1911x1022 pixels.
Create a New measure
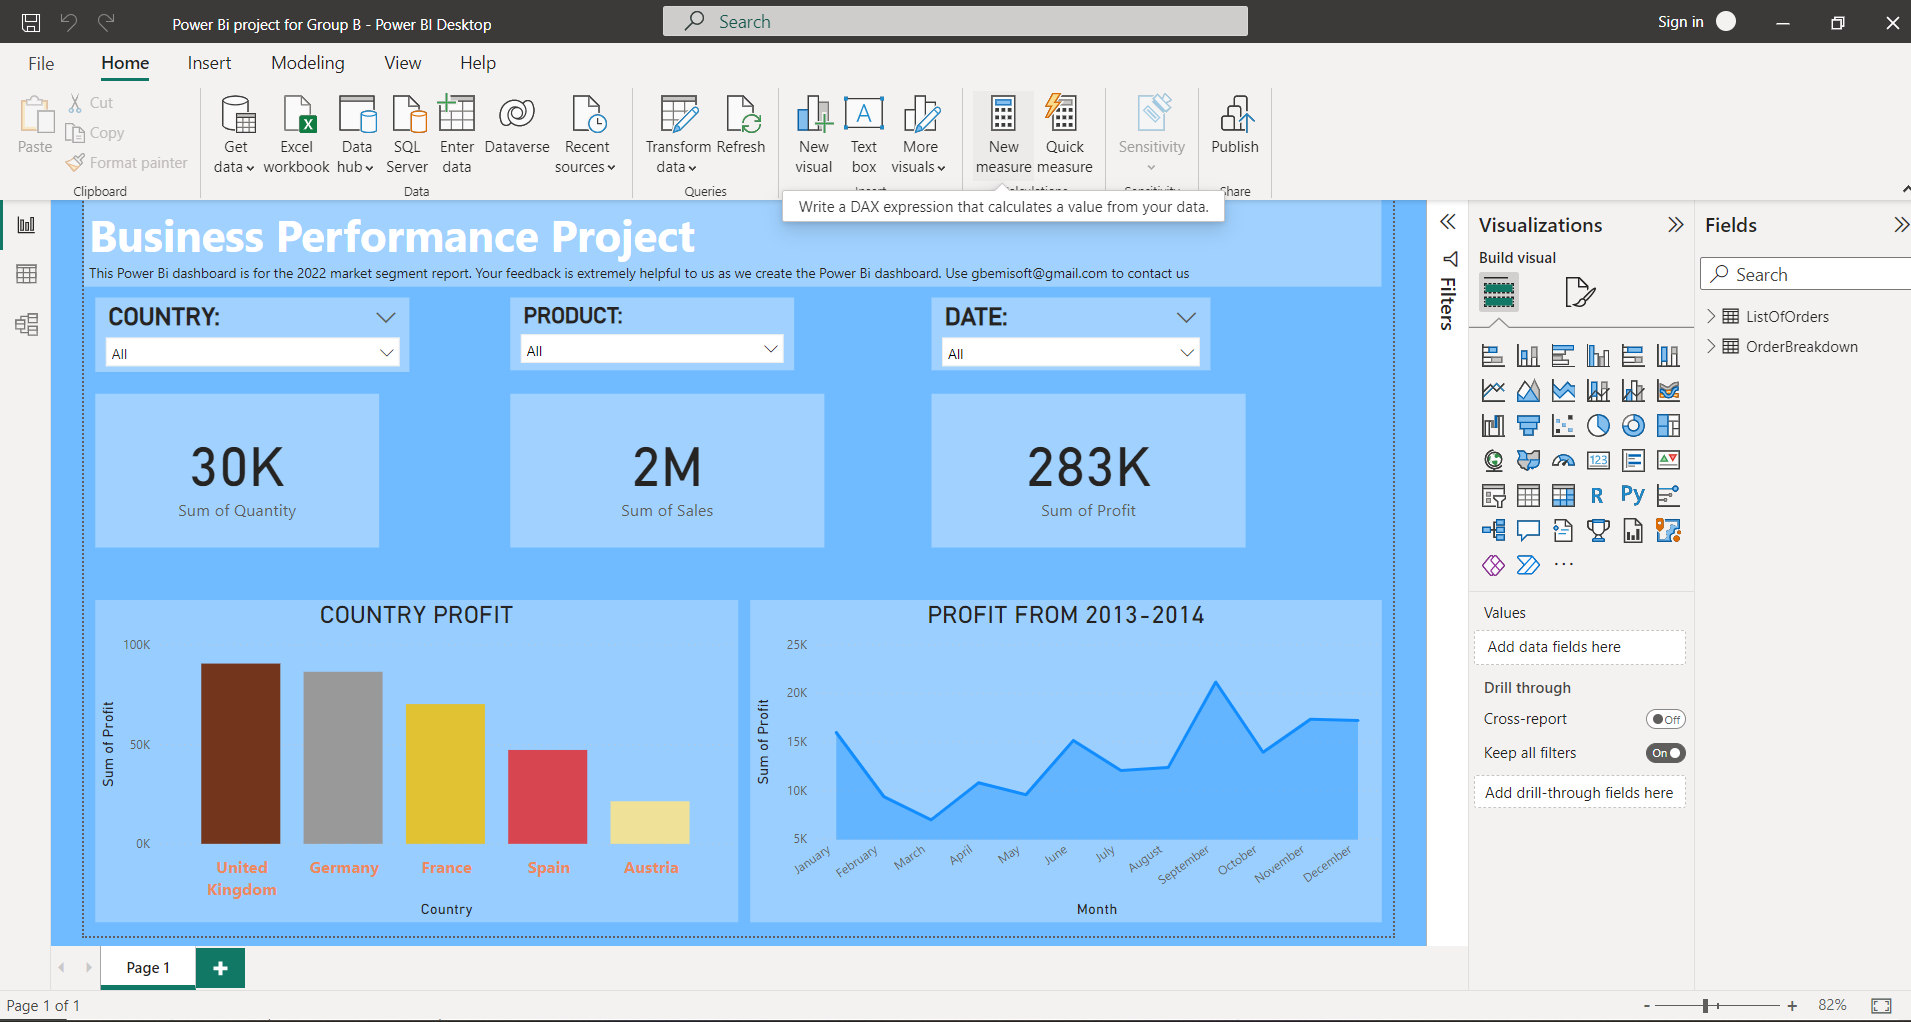pos(1003,131)
